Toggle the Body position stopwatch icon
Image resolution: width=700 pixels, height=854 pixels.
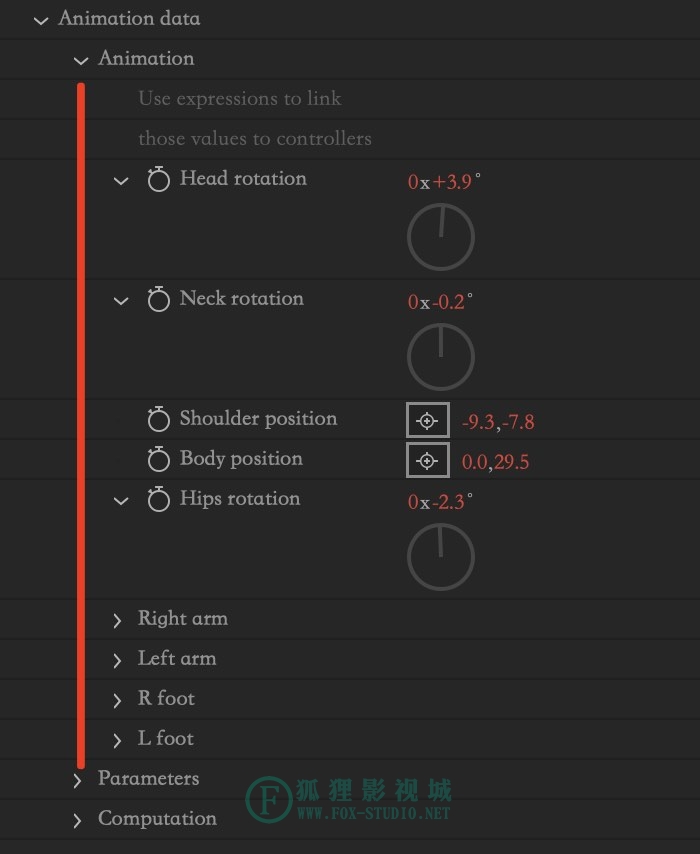point(159,459)
